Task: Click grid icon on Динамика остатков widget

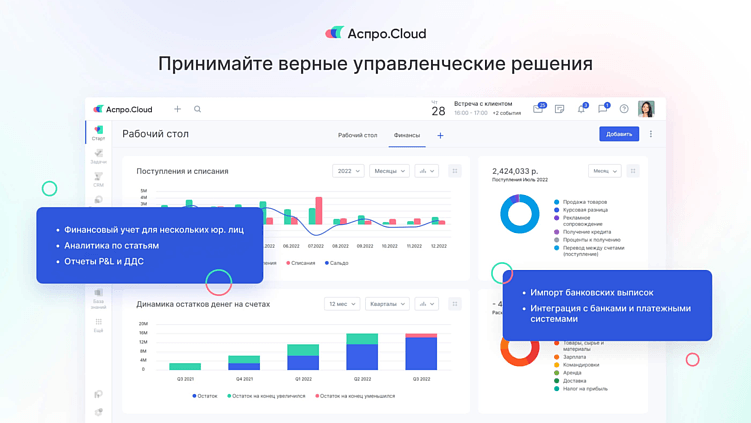Action: coord(455,304)
